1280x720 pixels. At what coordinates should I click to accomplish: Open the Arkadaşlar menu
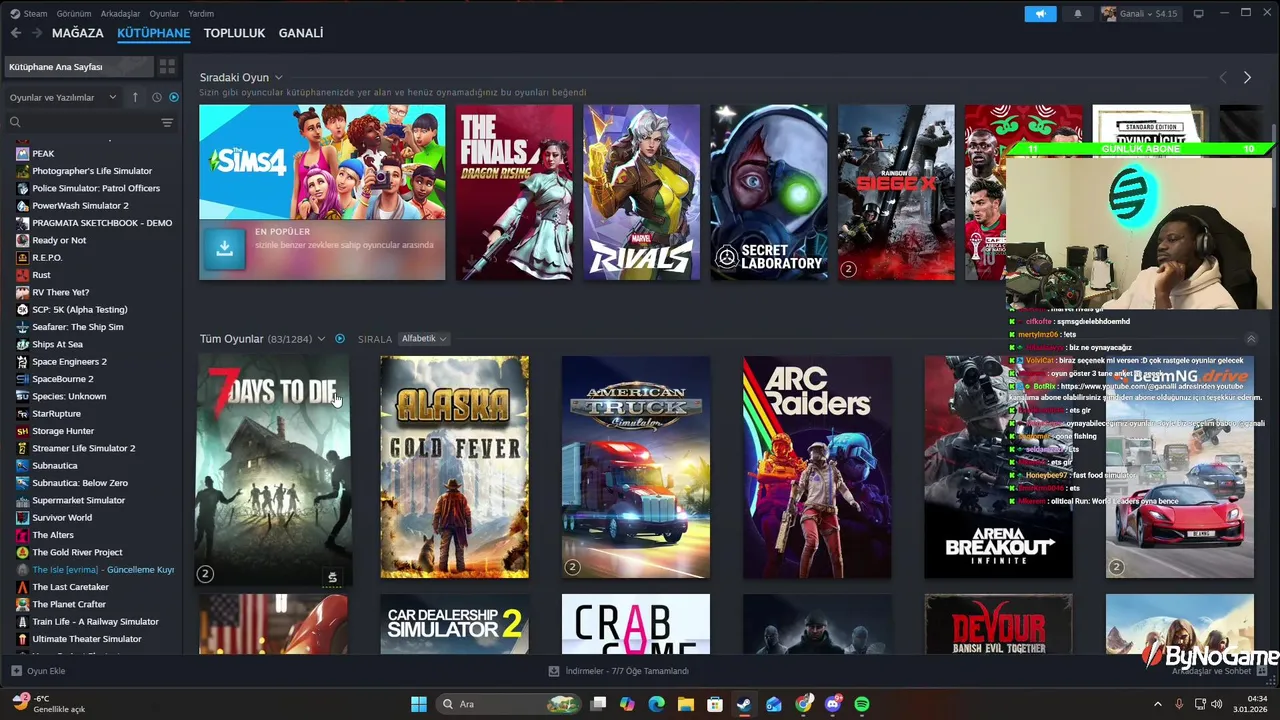tap(120, 14)
